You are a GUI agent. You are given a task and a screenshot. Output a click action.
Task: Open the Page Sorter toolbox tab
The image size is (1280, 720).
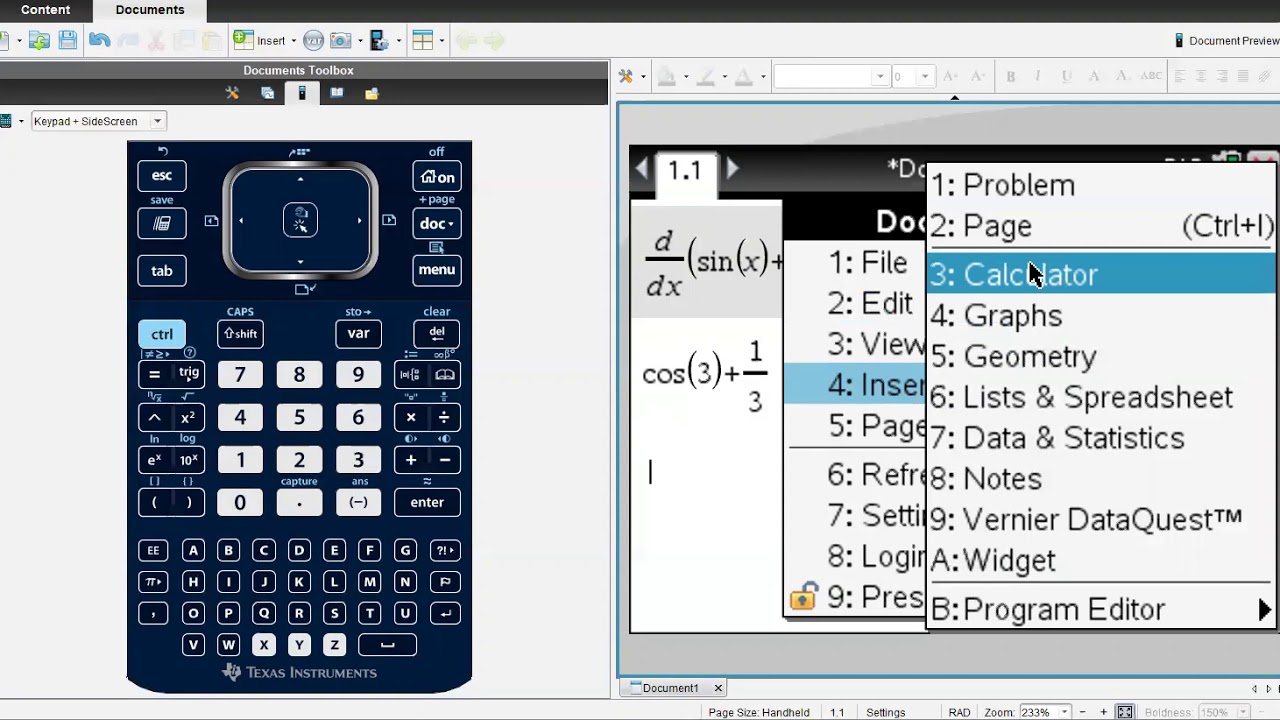[x=267, y=93]
